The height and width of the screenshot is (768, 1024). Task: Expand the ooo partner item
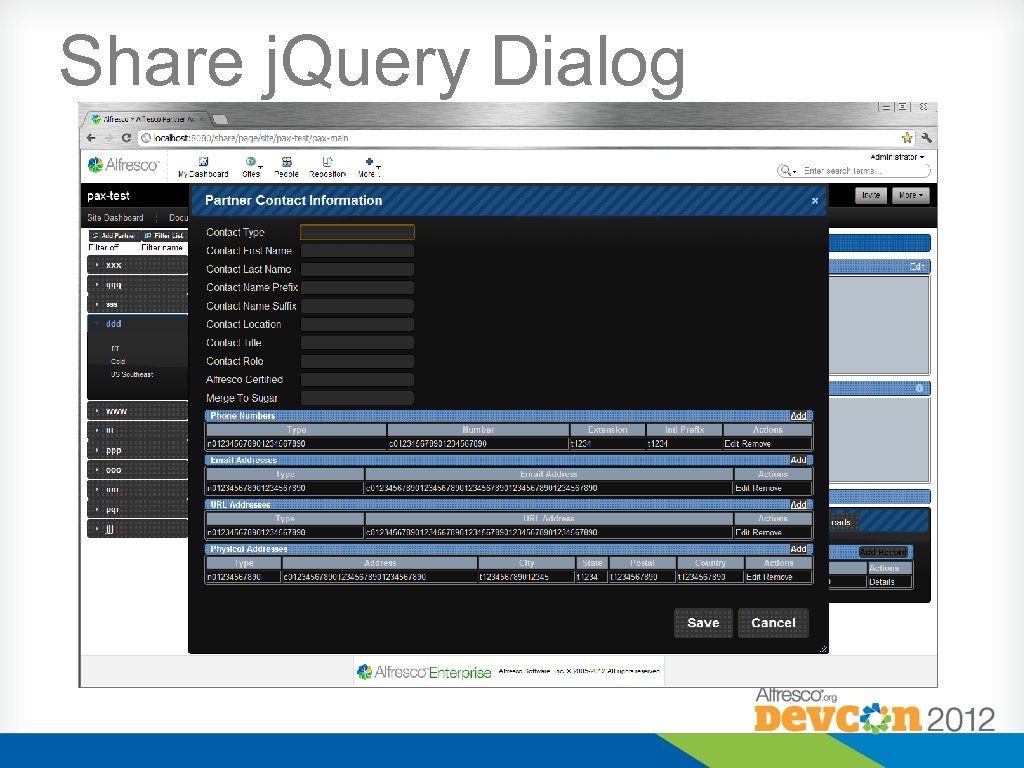137,470
